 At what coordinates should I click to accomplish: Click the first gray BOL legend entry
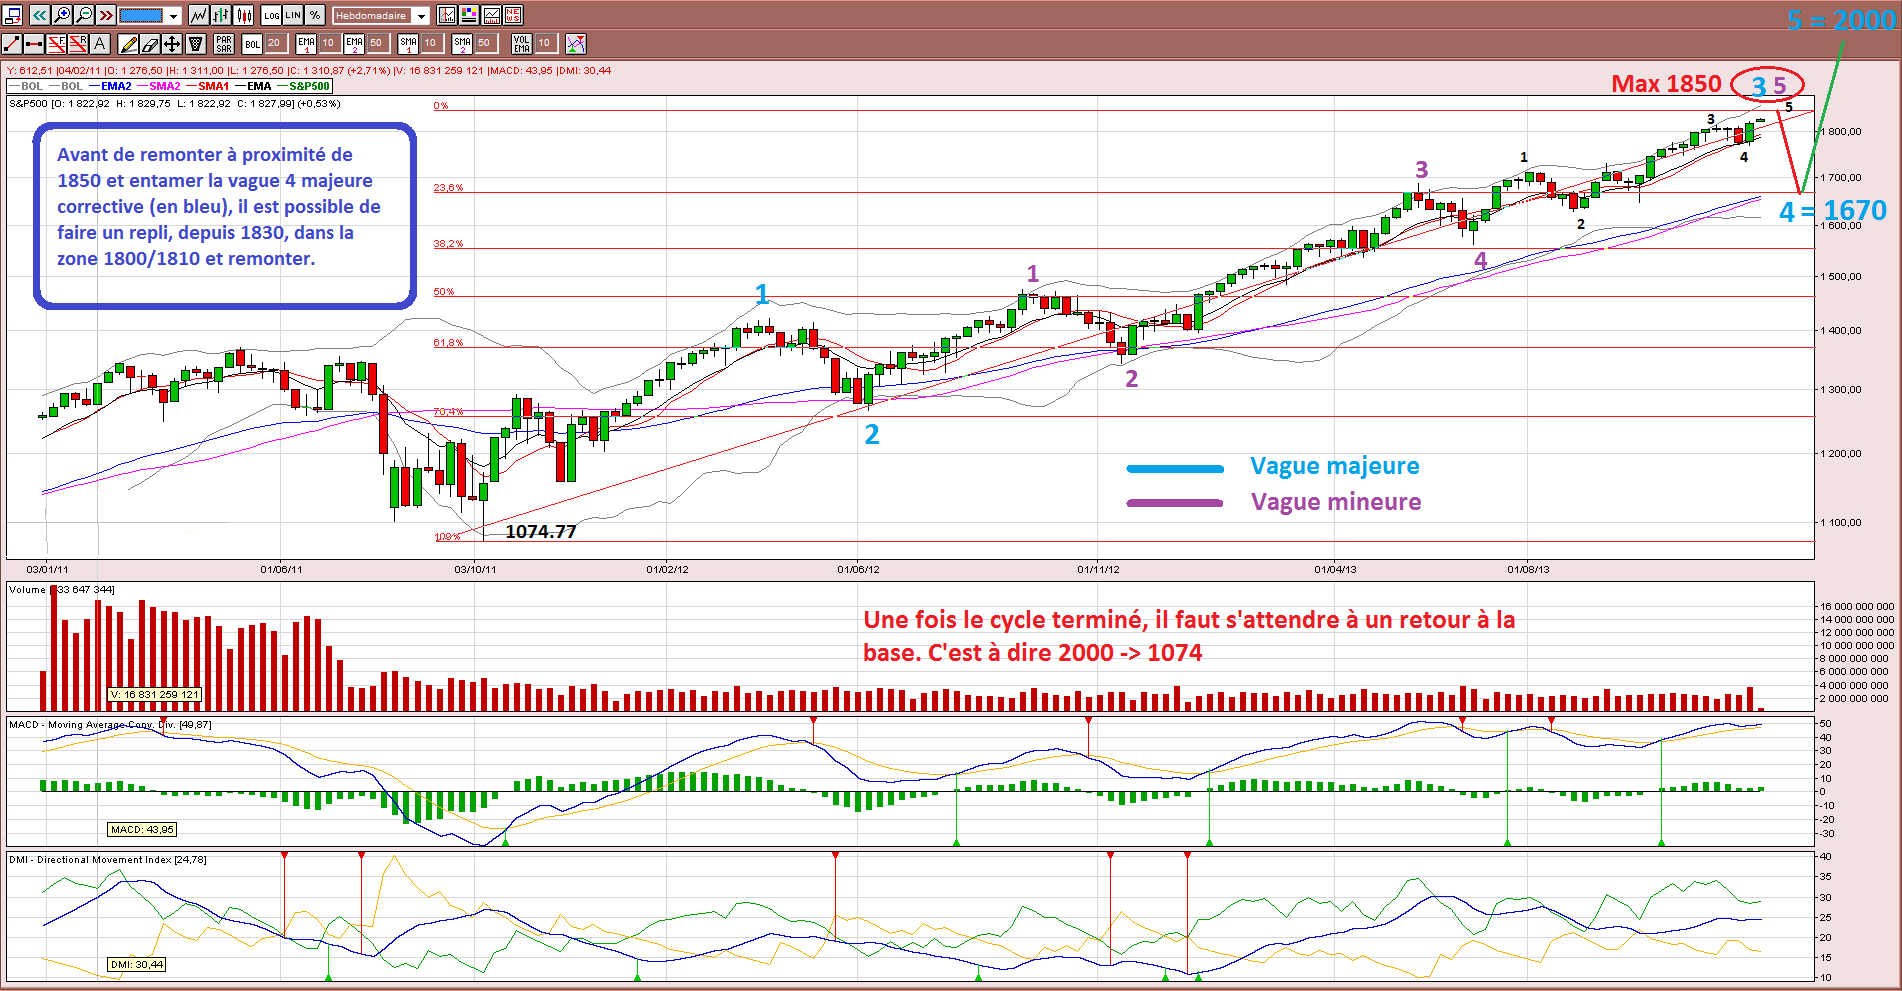[26, 87]
